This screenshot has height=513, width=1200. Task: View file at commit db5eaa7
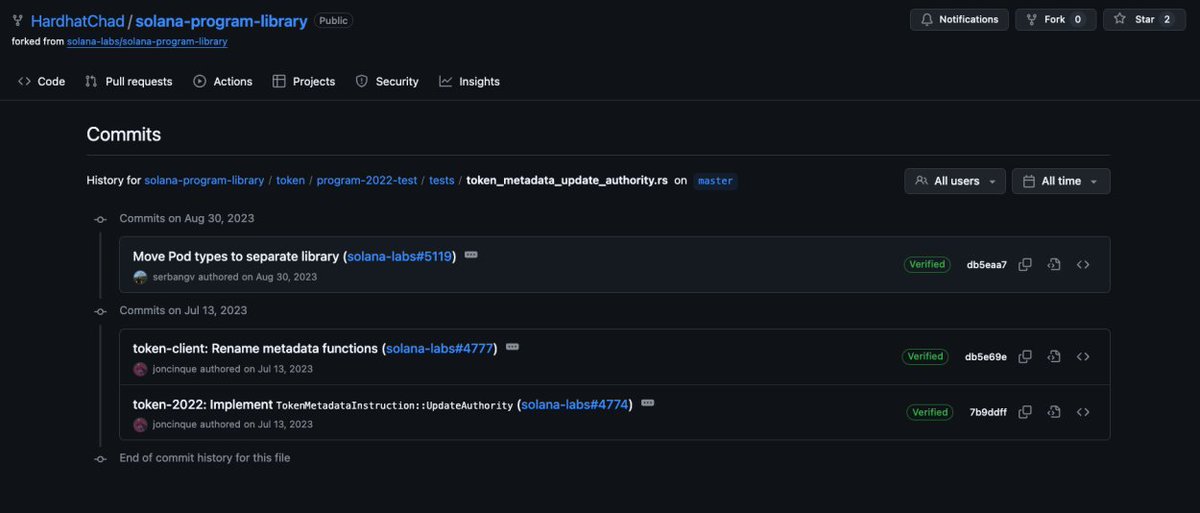(x=1054, y=265)
